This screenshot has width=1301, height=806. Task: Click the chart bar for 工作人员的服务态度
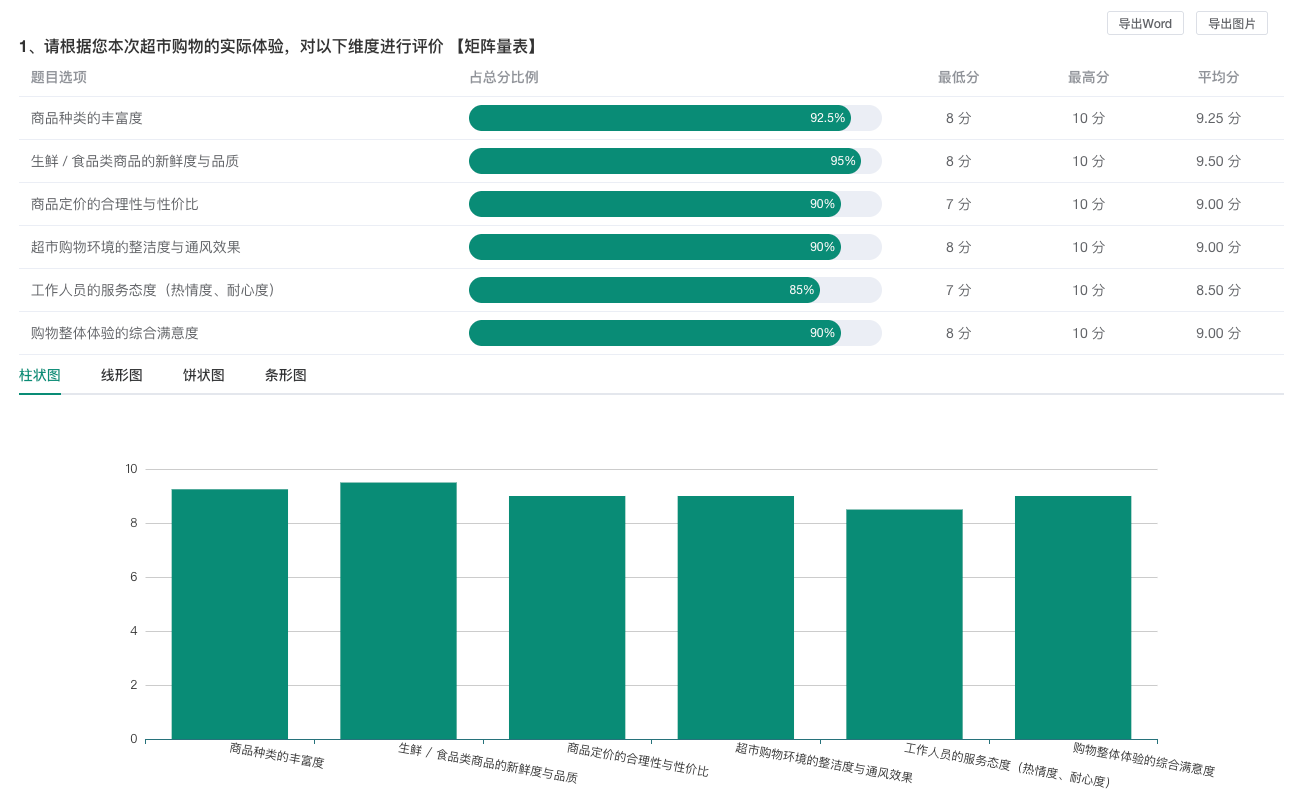coord(904,624)
